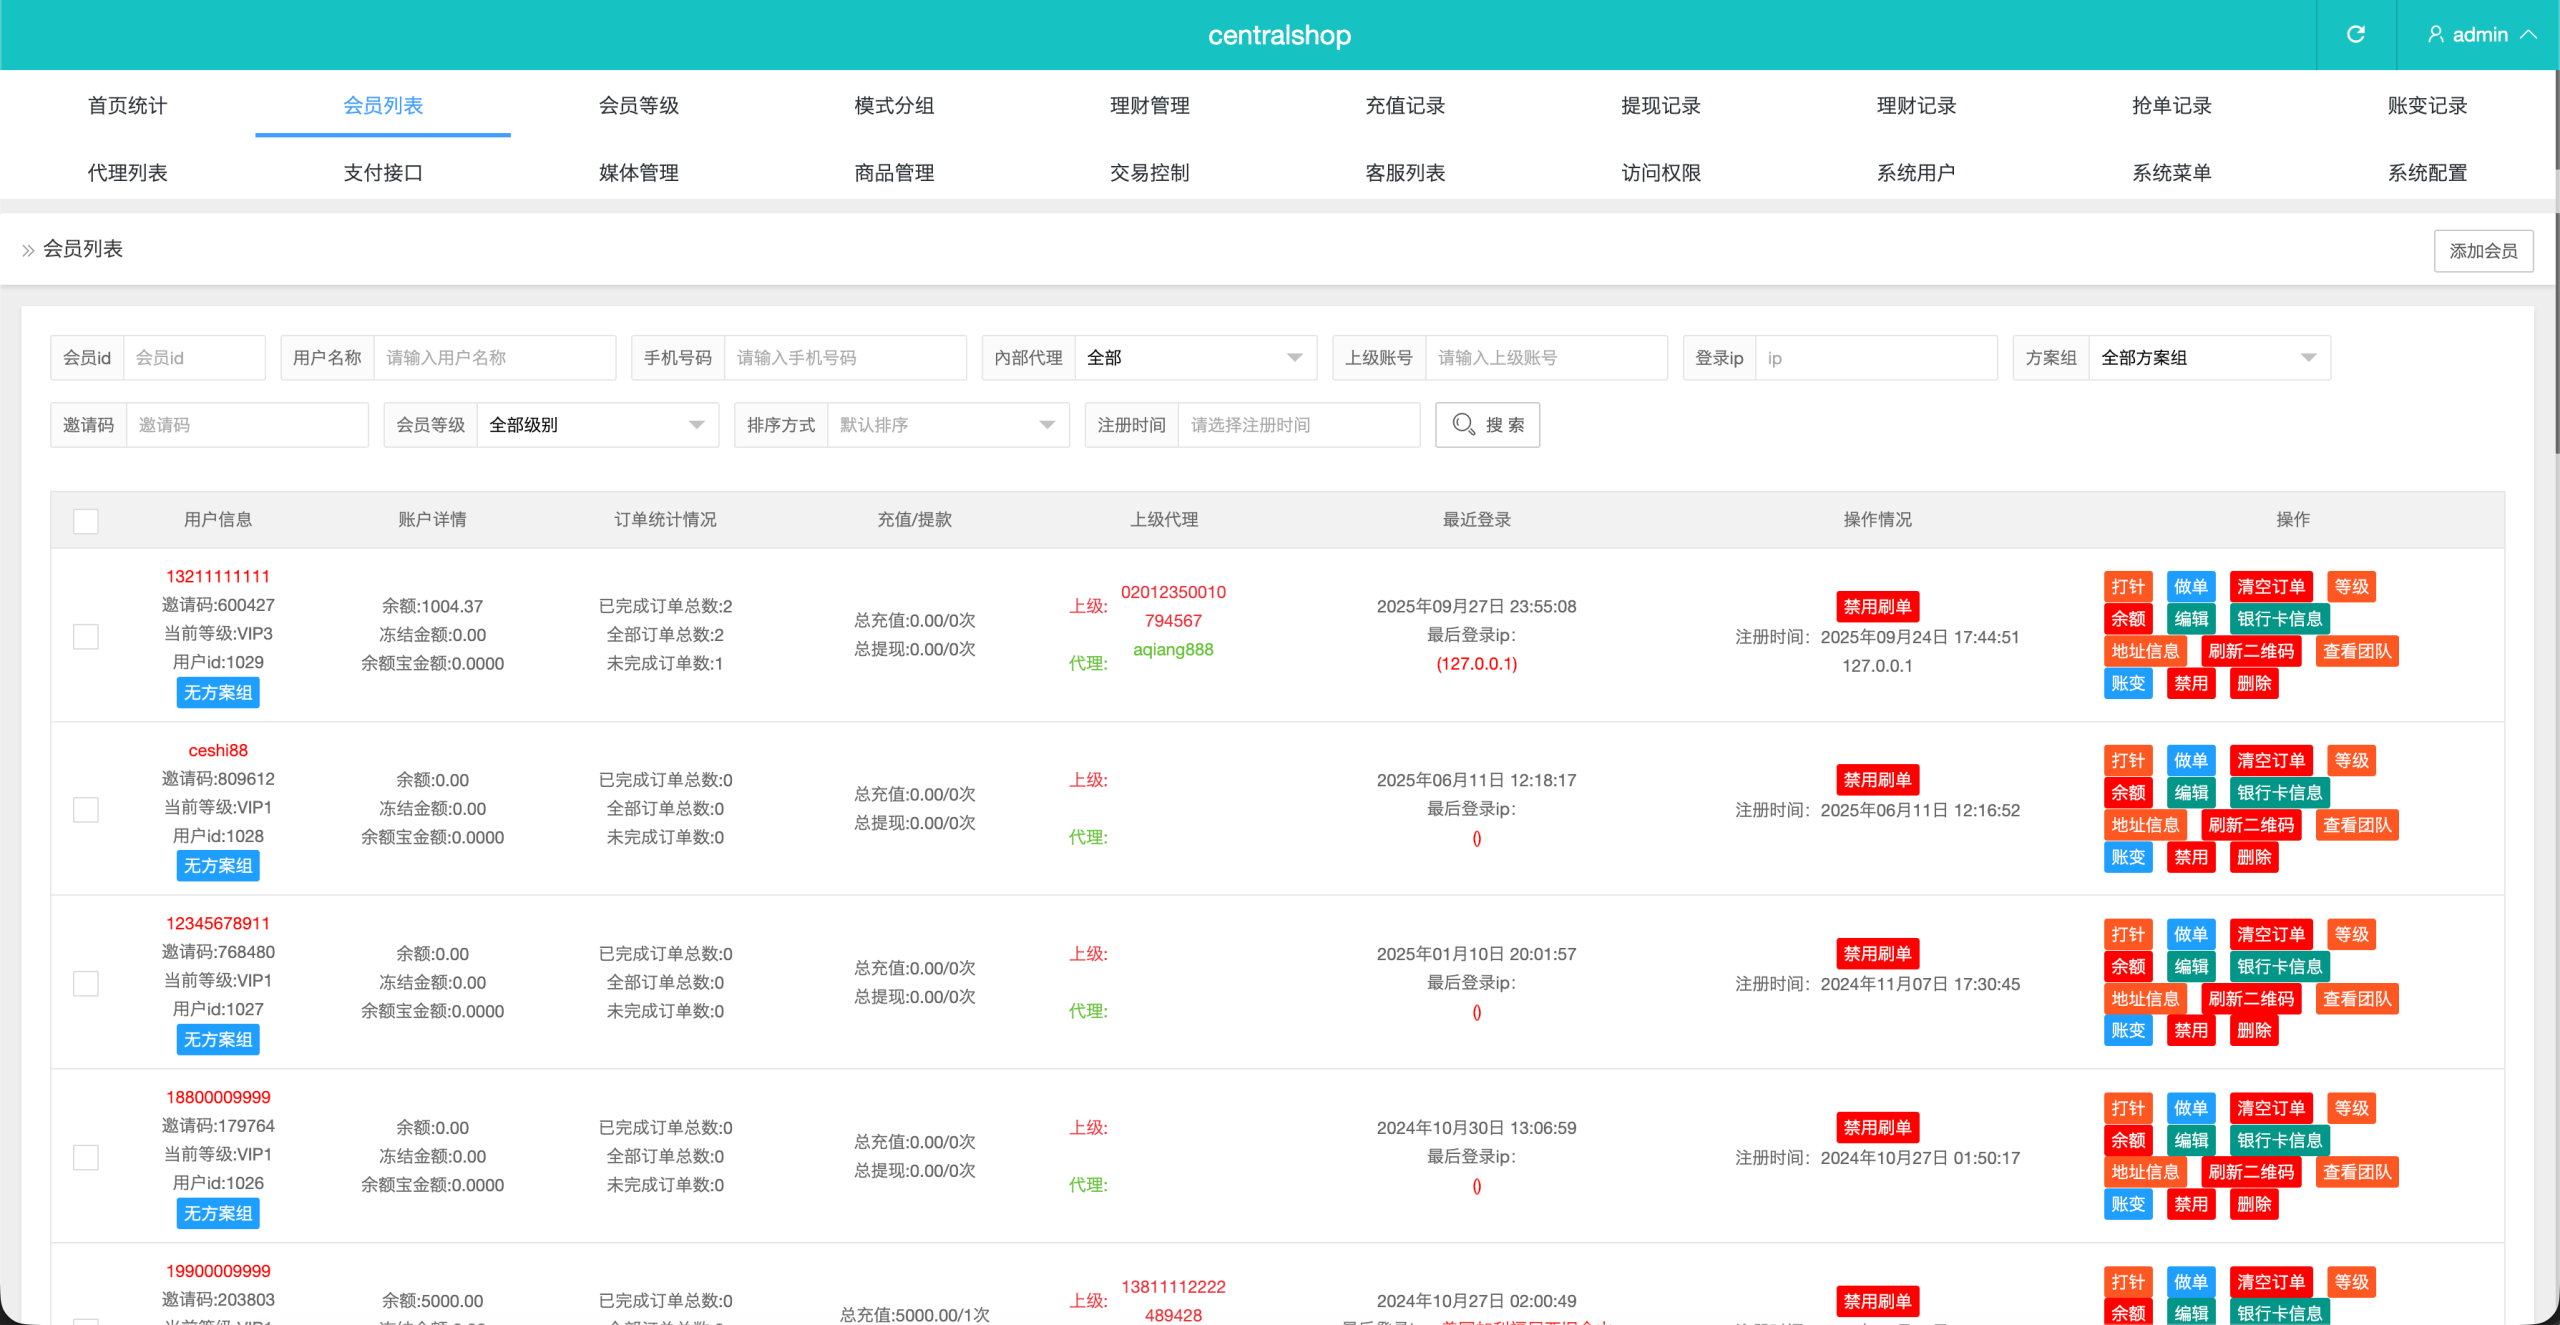
Task: Expand the 排序方式 sorting dropdown
Action: coord(947,425)
